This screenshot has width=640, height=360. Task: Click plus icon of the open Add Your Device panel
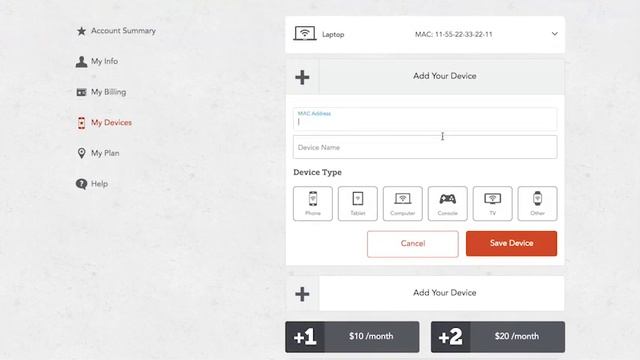pyautogui.click(x=302, y=77)
